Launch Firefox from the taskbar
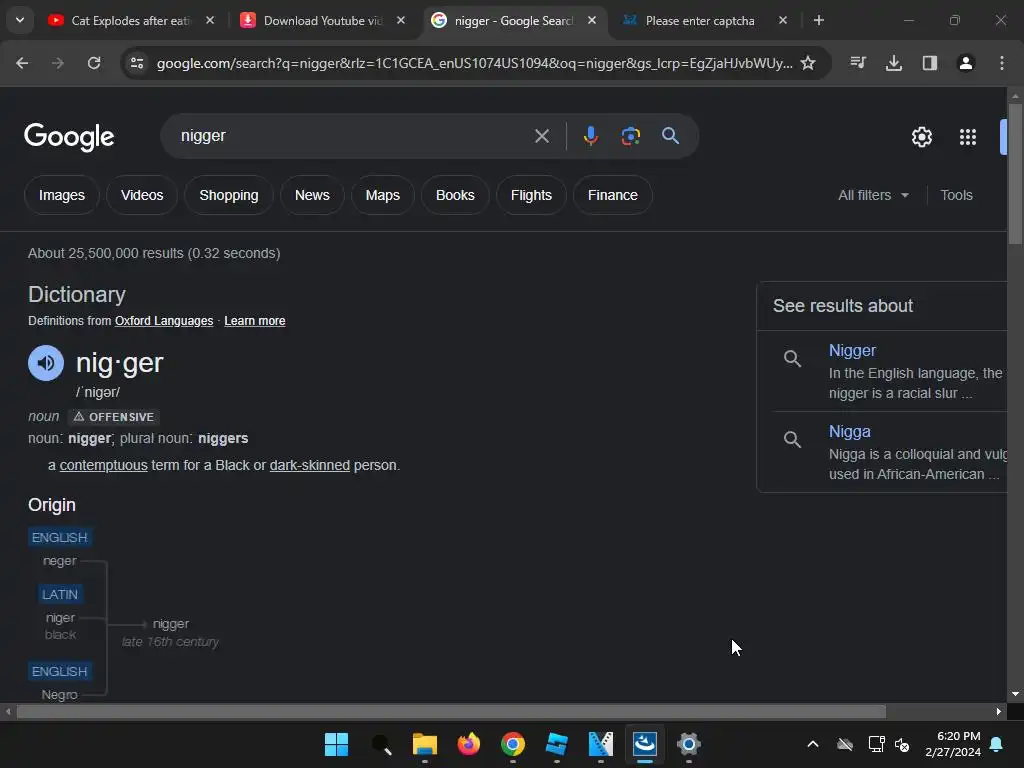The height and width of the screenshot is (768, 1024). pos(469,744)
